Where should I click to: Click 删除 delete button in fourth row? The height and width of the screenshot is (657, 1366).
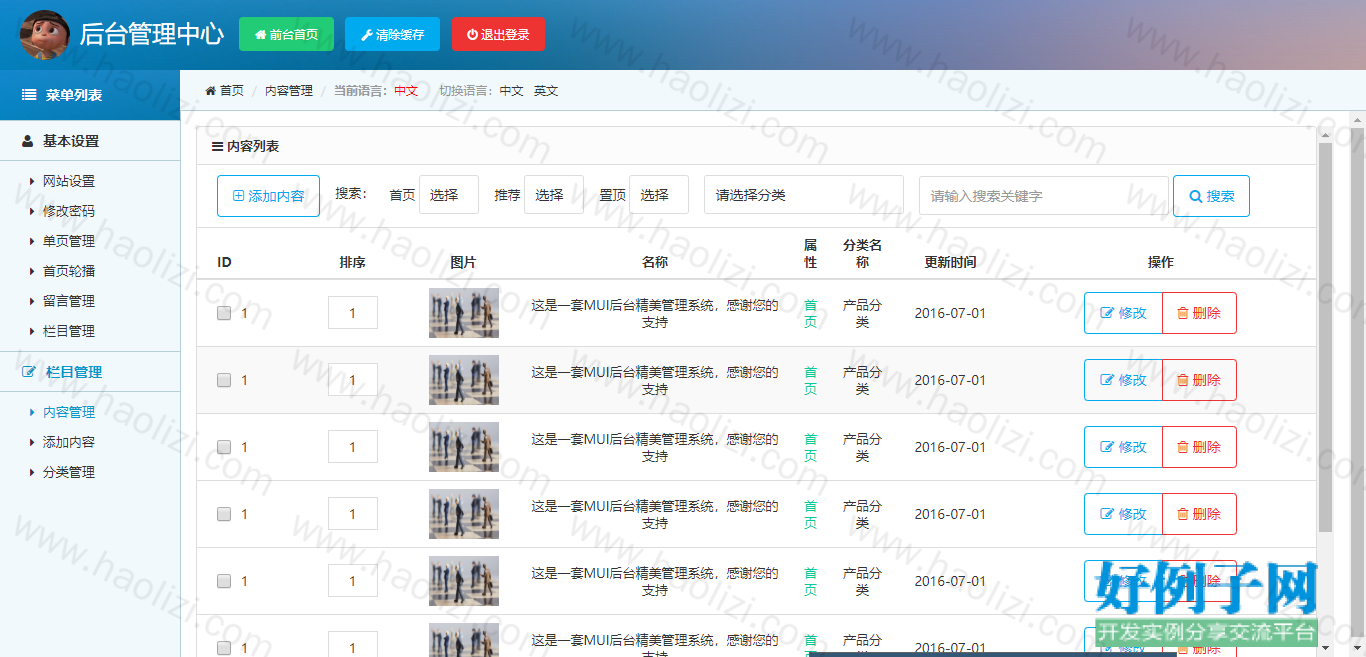[1199, 514]
